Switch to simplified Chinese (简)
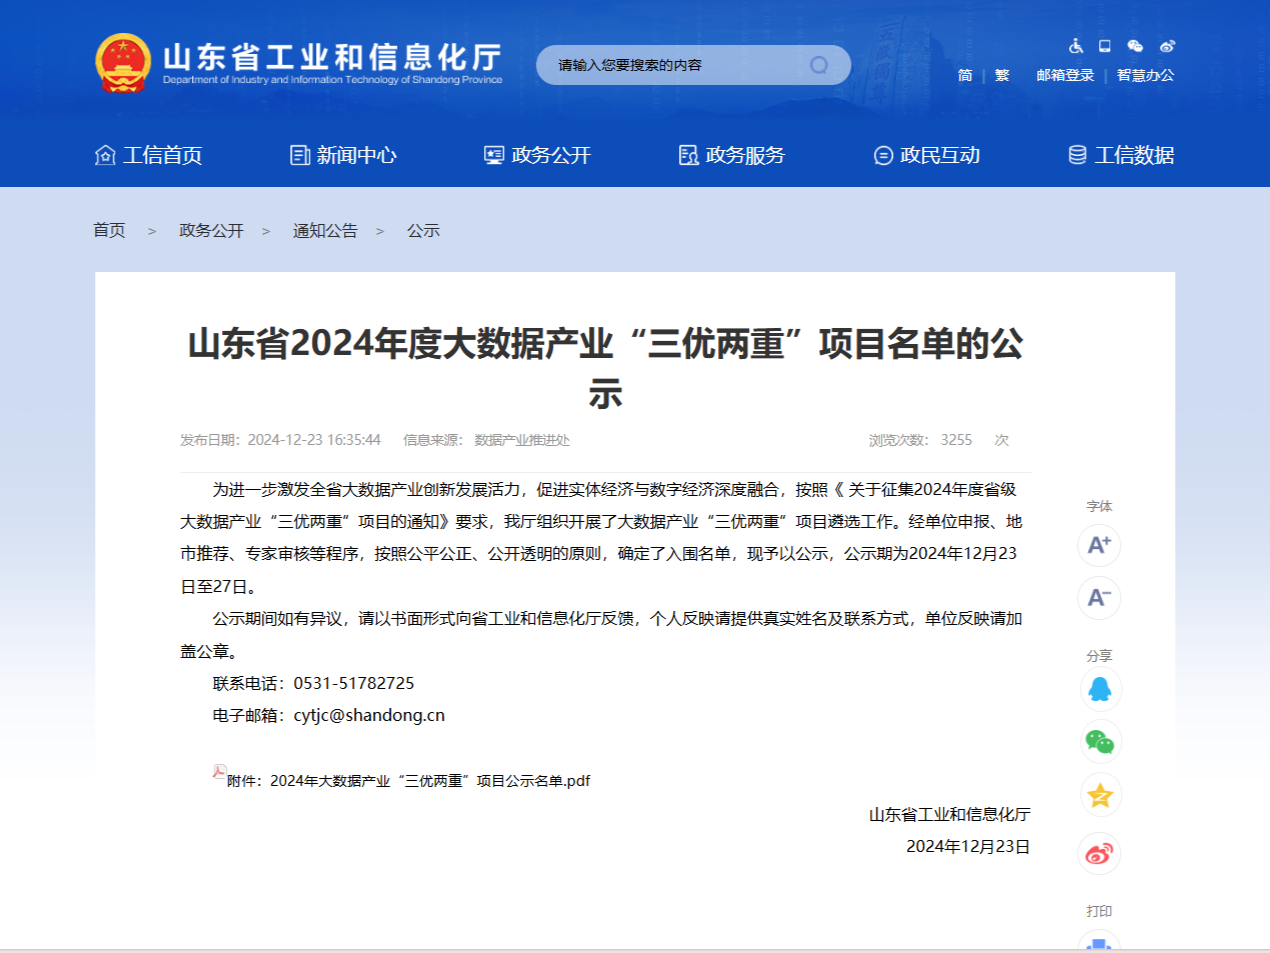Screen dimensions: 1270x953 pos(965,75)
